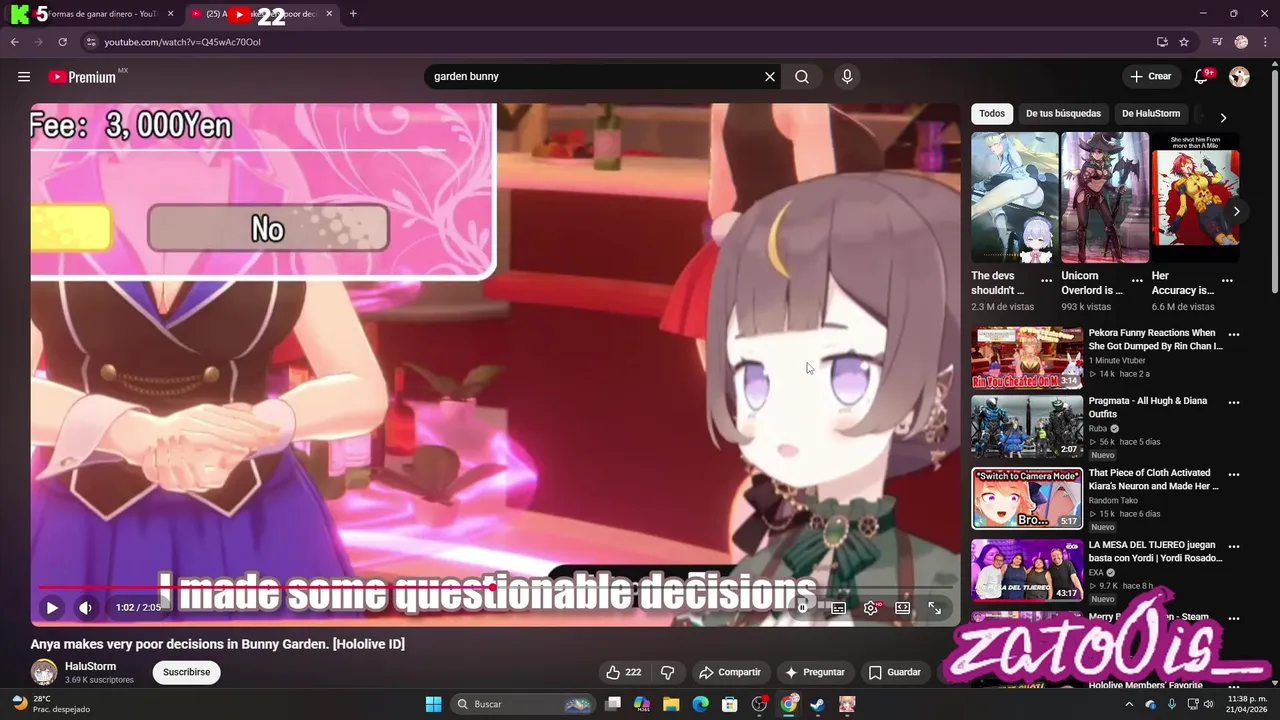Open the taskbar clock and date

tap(1246, 704)
